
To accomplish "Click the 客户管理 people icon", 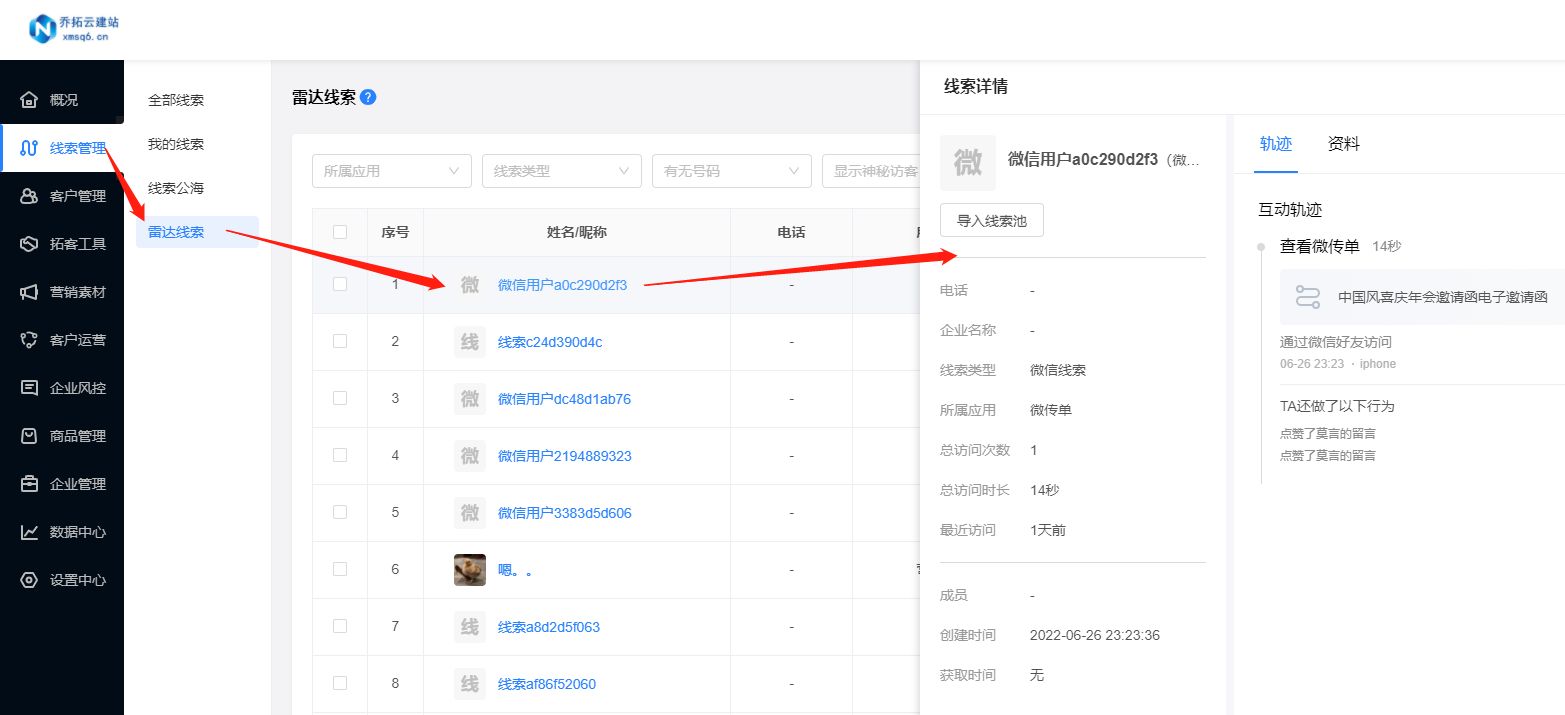I will (30, 196).
